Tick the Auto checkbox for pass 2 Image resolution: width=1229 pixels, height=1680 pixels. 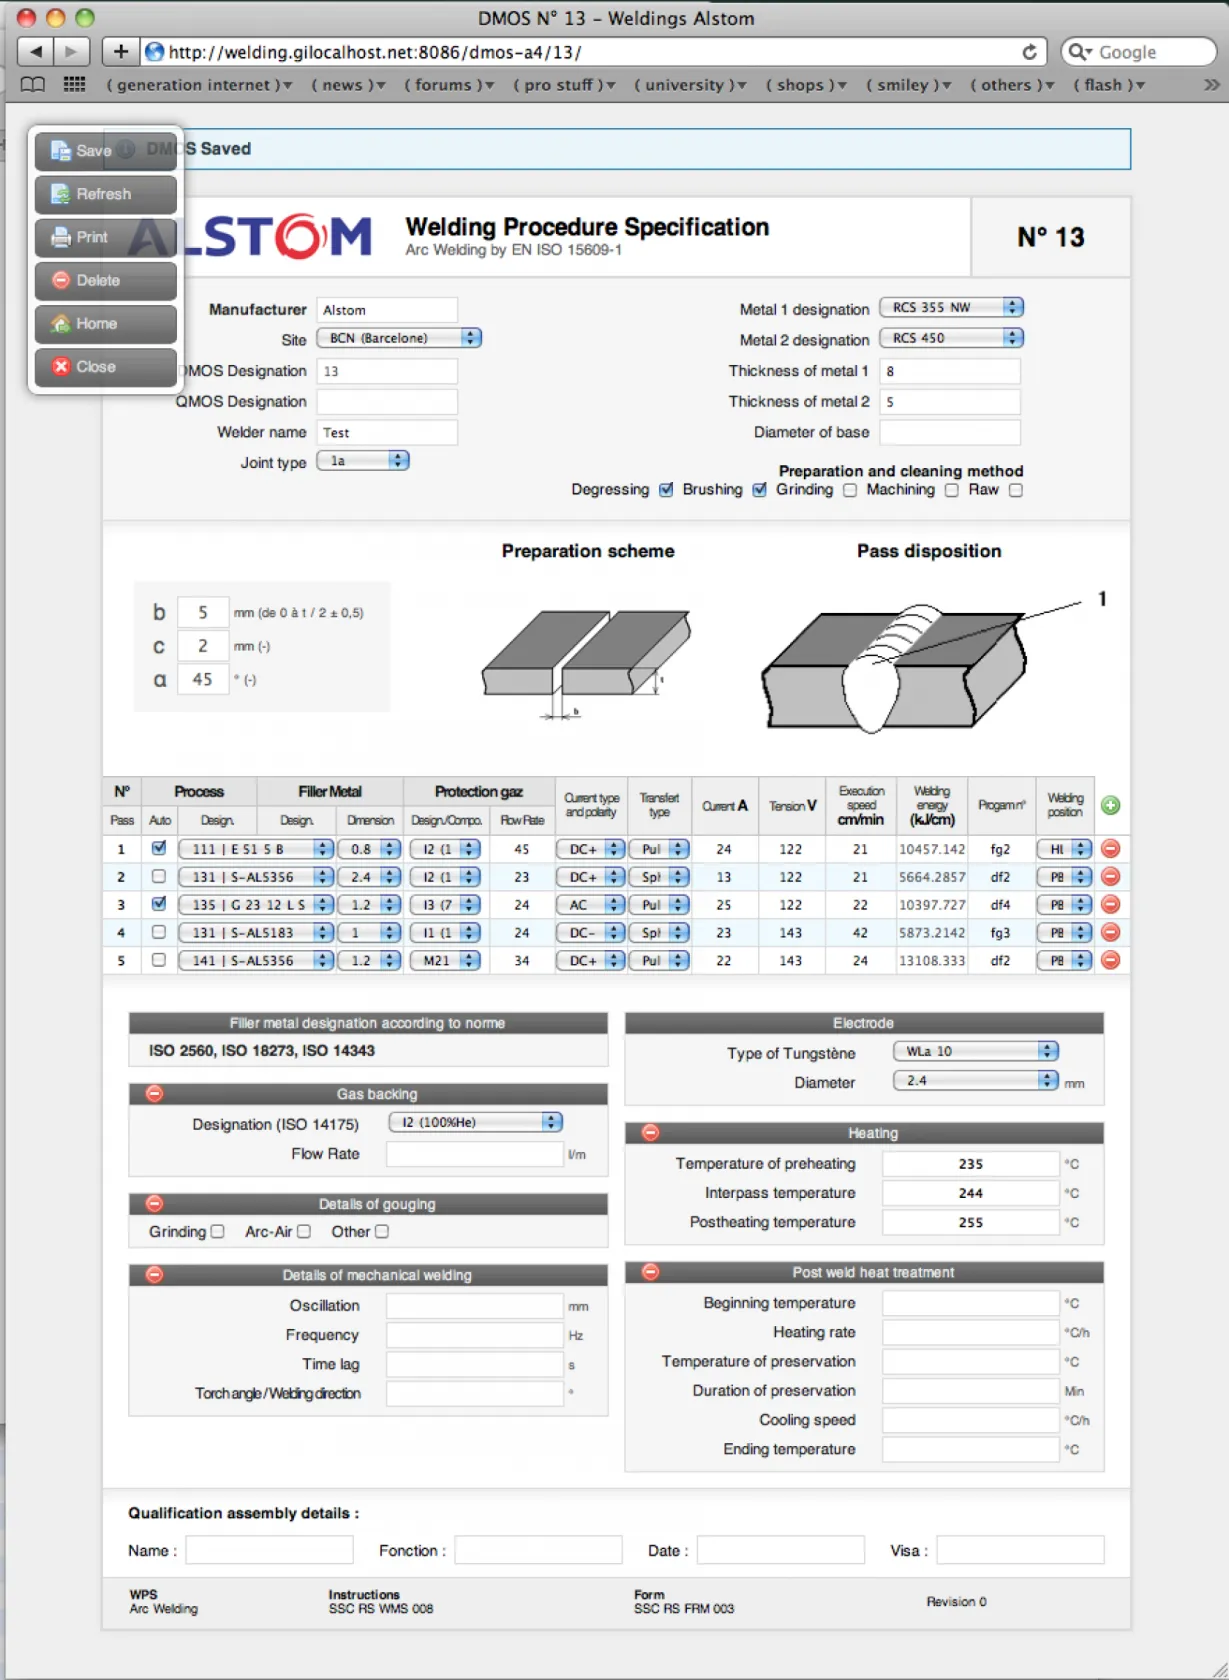pyautogui.click(x=158, y=876)
